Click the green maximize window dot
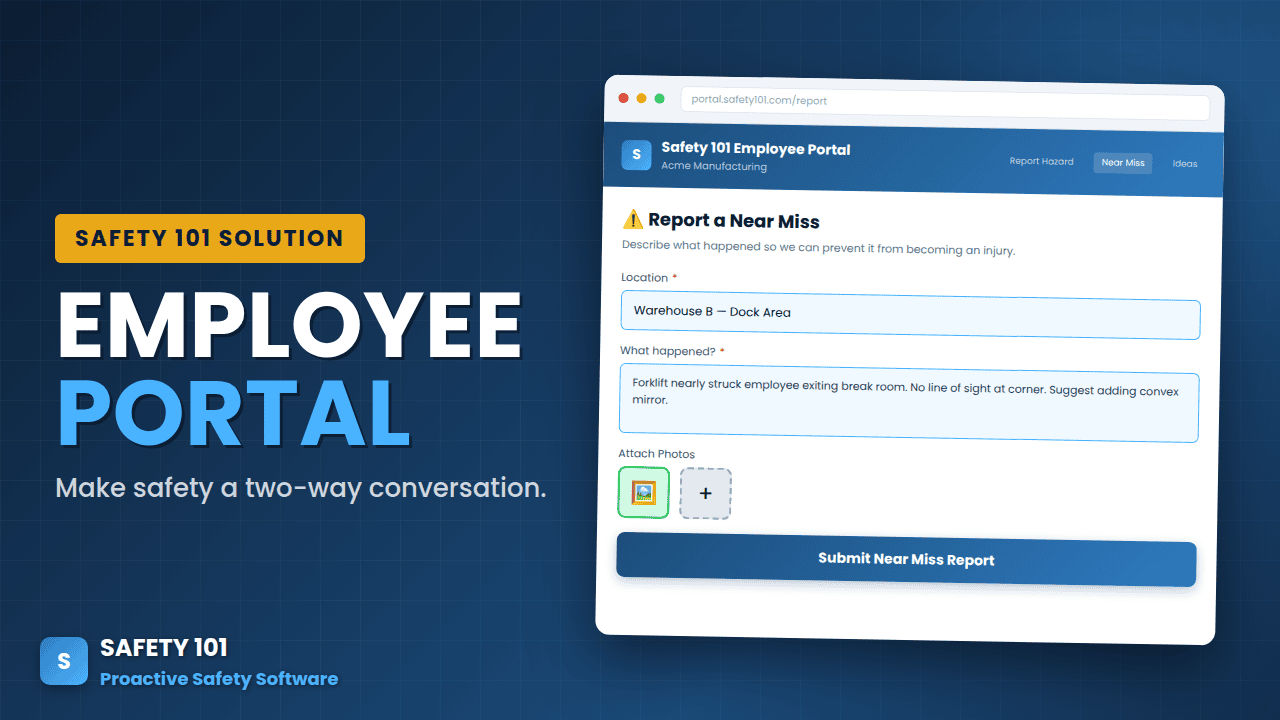Screen dimensions: 1280x720 [658, 98]
